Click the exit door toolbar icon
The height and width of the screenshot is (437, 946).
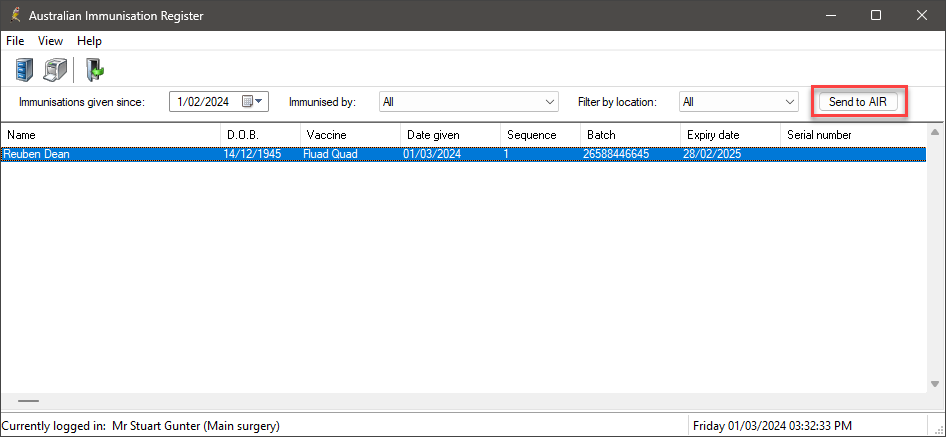95,70
